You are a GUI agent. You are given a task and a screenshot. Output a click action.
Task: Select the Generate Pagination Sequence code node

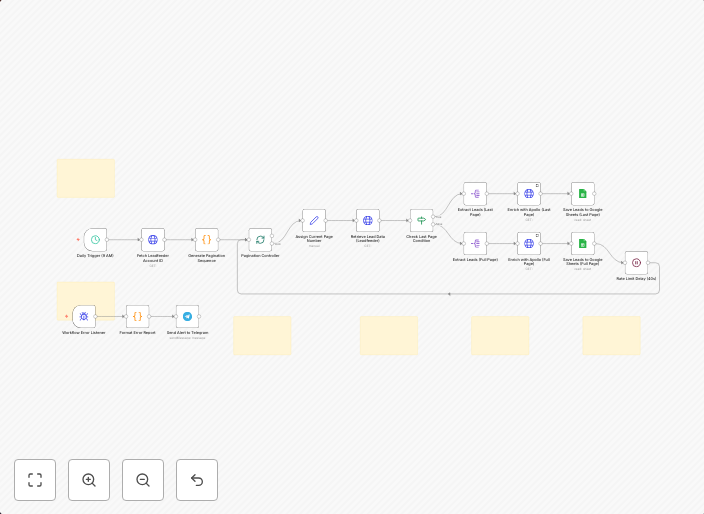(x=207, y=240)
